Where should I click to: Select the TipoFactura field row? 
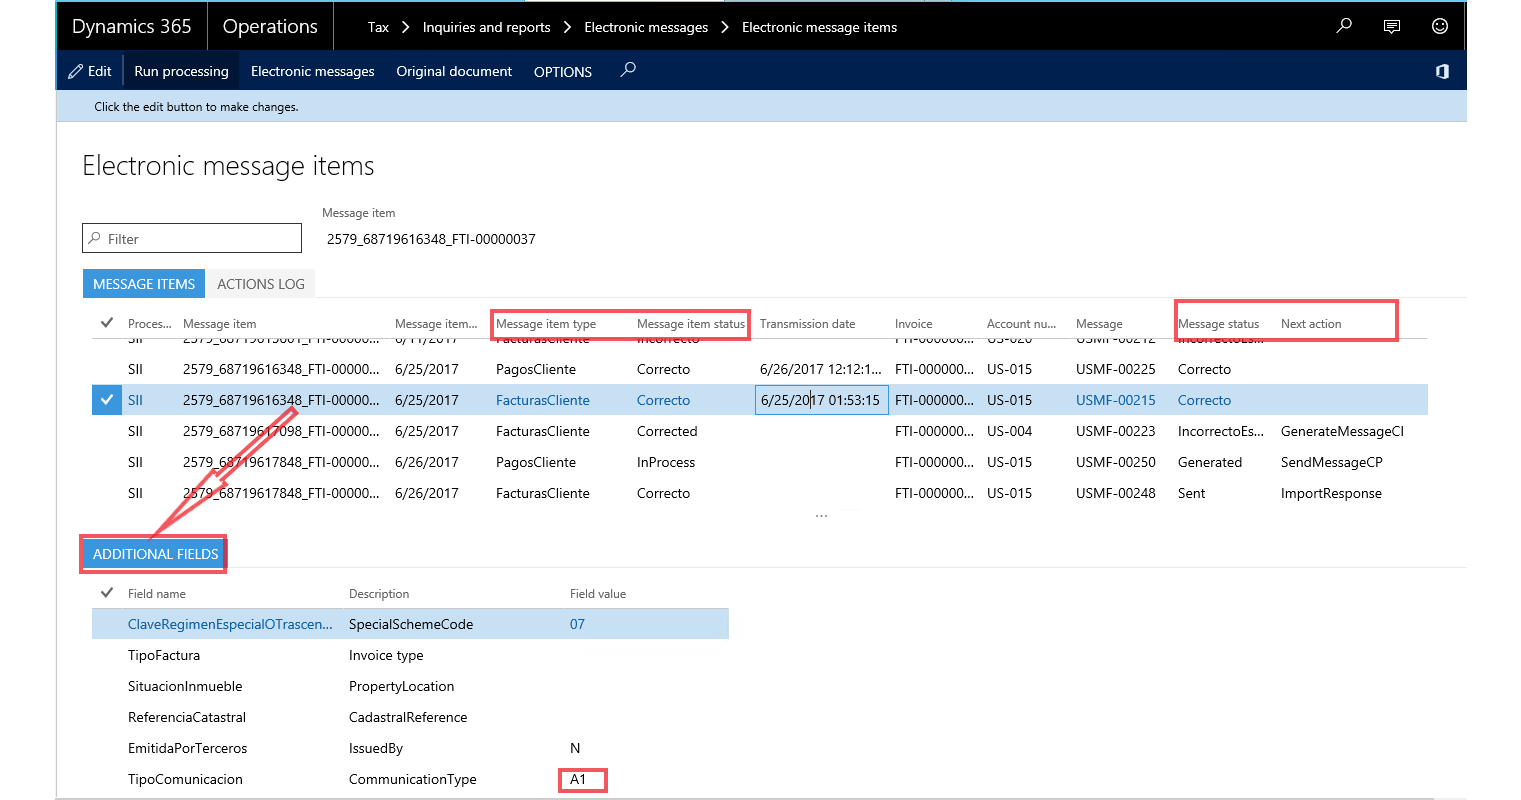point(410,655)
